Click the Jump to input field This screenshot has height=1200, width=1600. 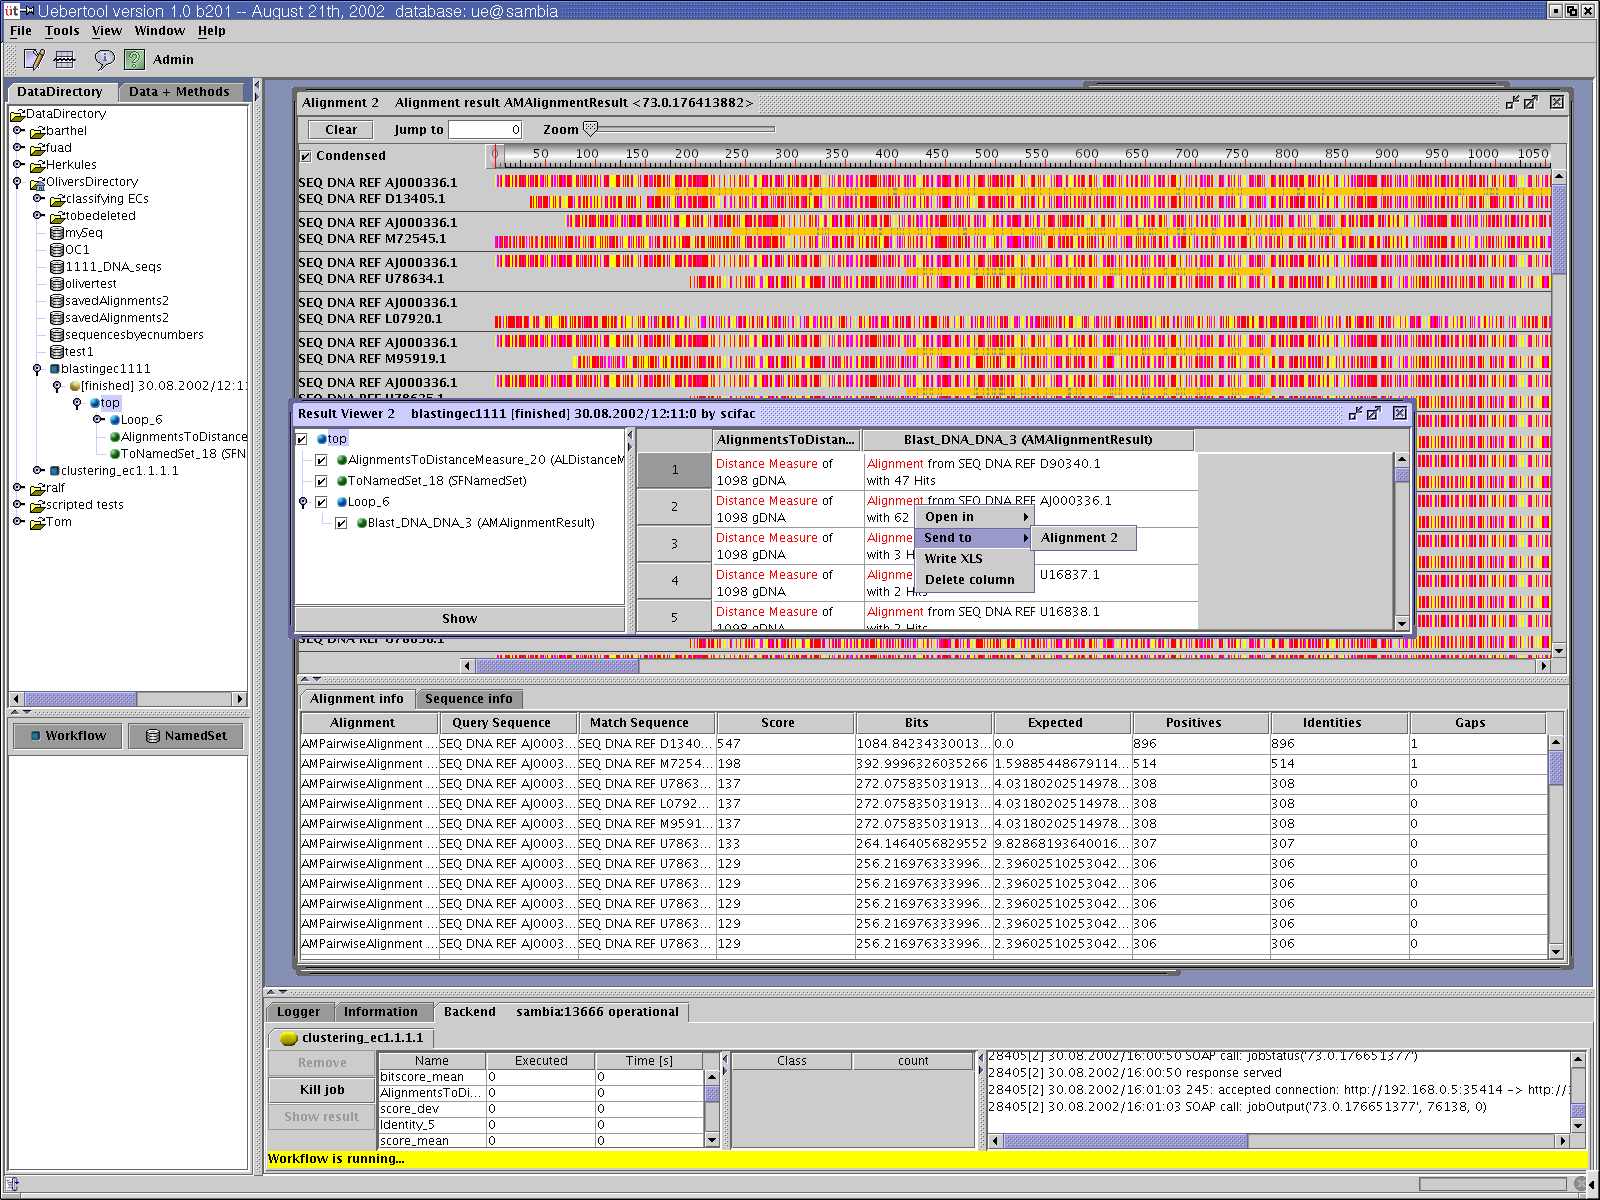485,130
